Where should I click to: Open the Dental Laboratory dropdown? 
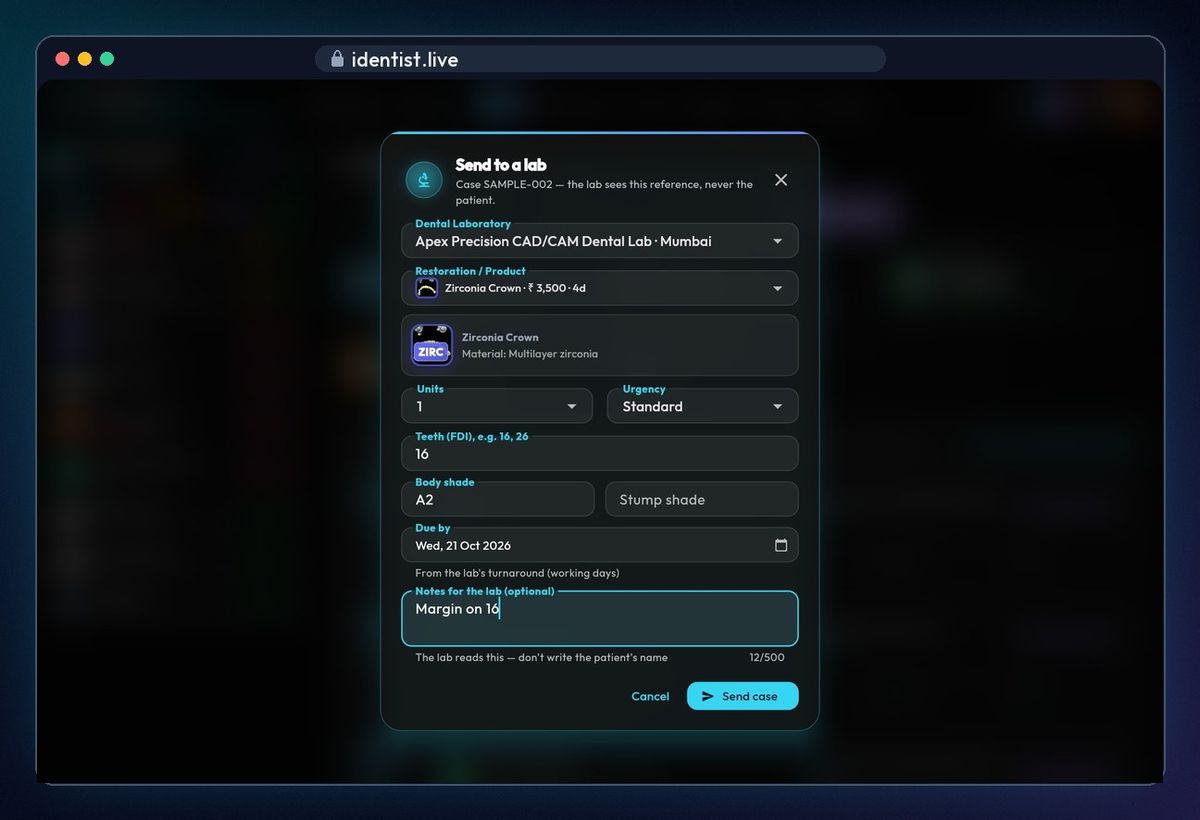tap(600, 241)
